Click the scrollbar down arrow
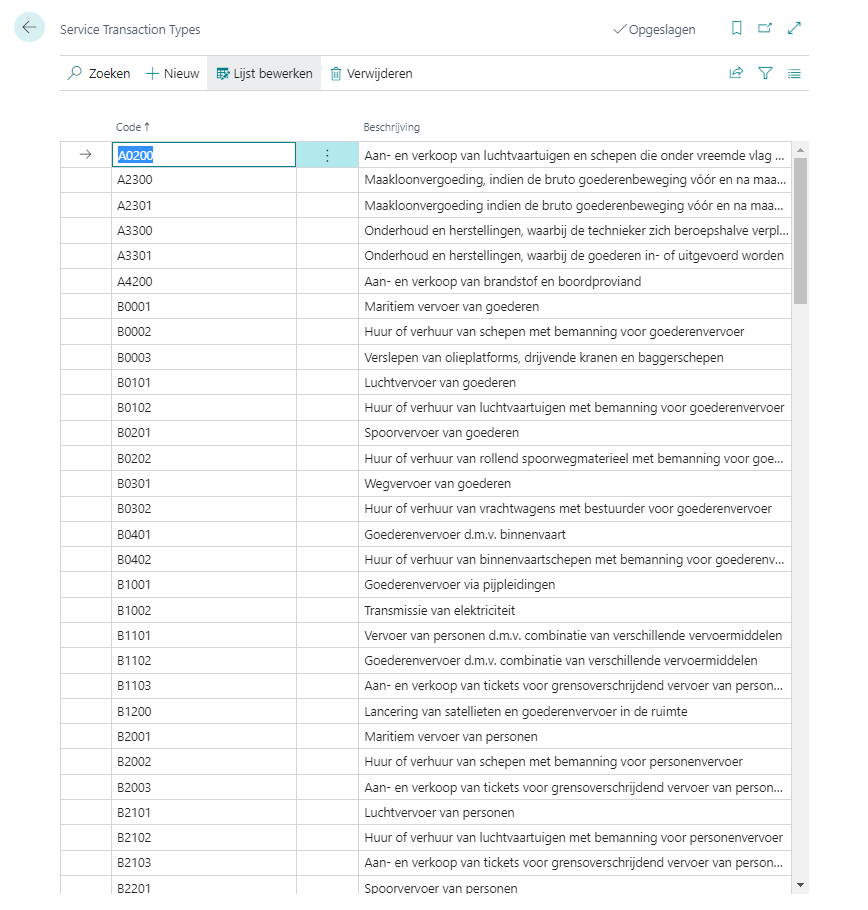 (x=800, y=885)
